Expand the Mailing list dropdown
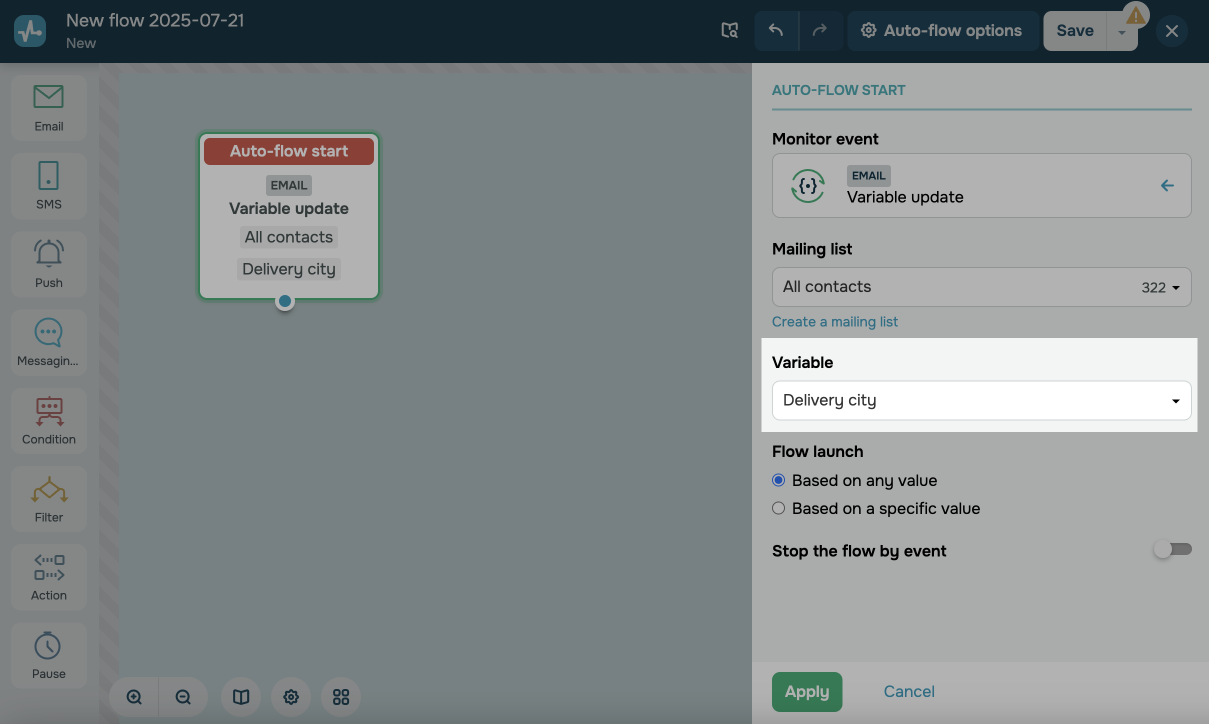 pyautogui.click(x=981, y=287)
